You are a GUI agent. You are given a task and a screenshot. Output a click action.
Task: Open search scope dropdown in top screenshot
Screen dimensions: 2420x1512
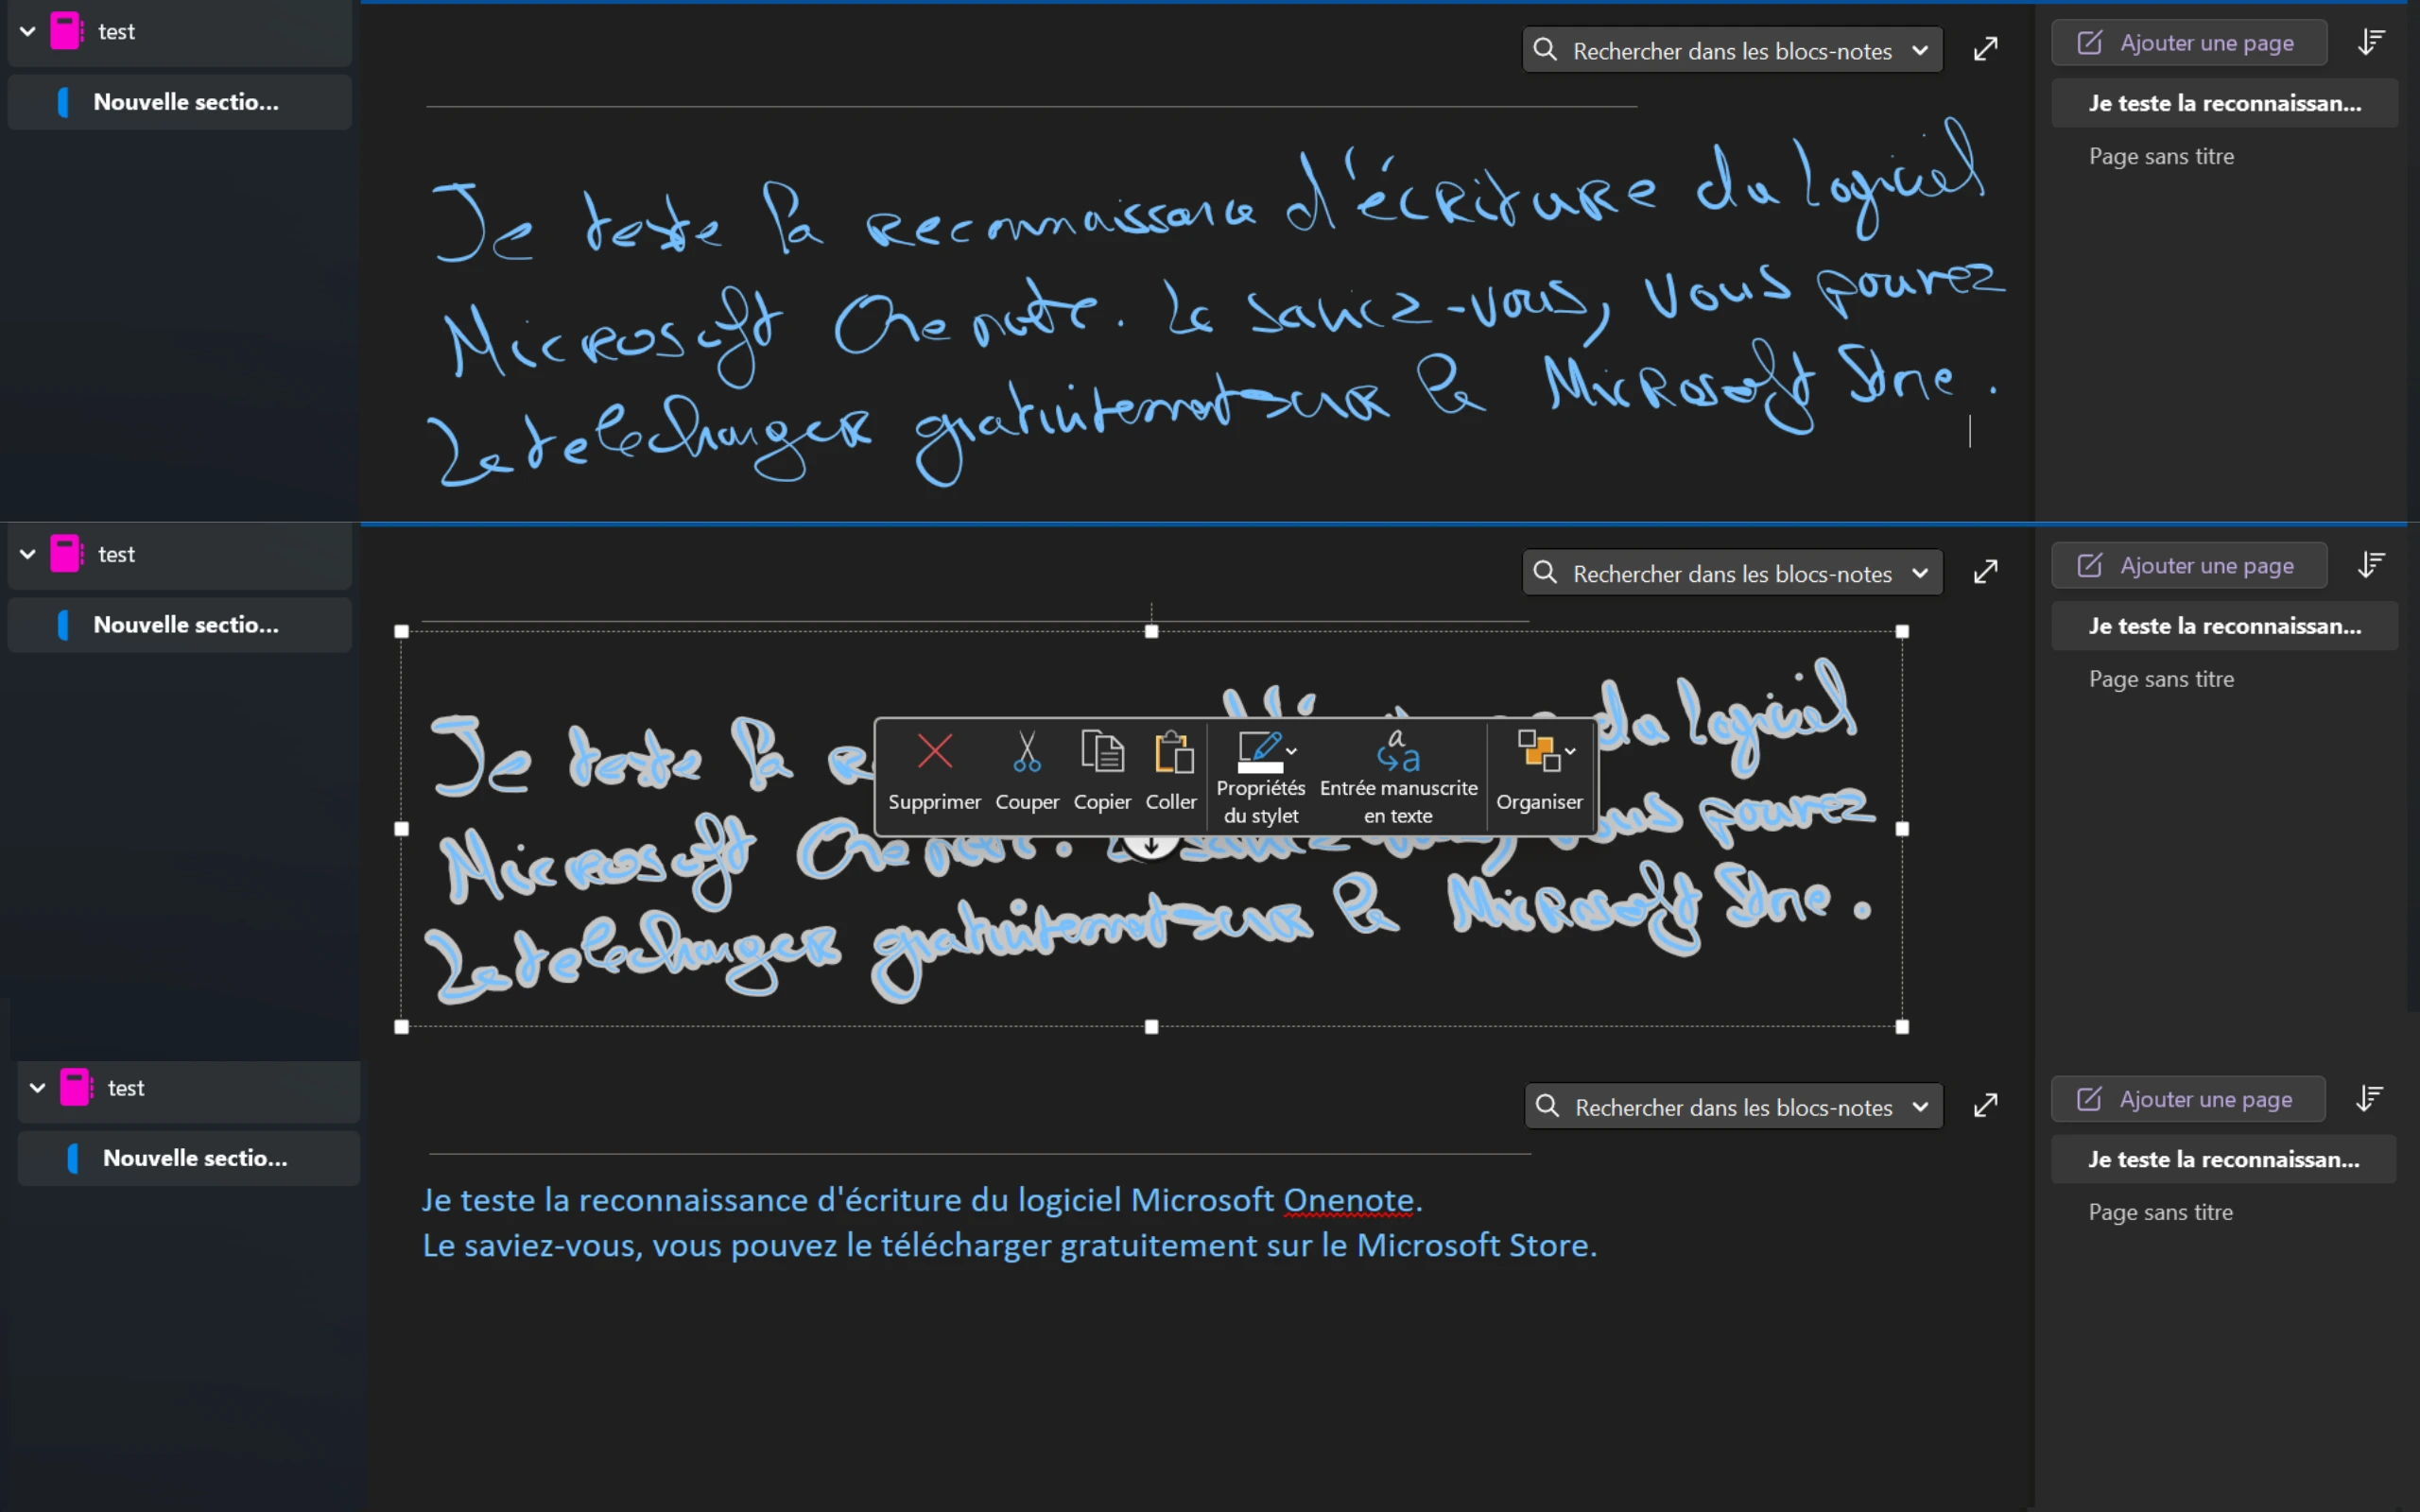(1920, 50)
